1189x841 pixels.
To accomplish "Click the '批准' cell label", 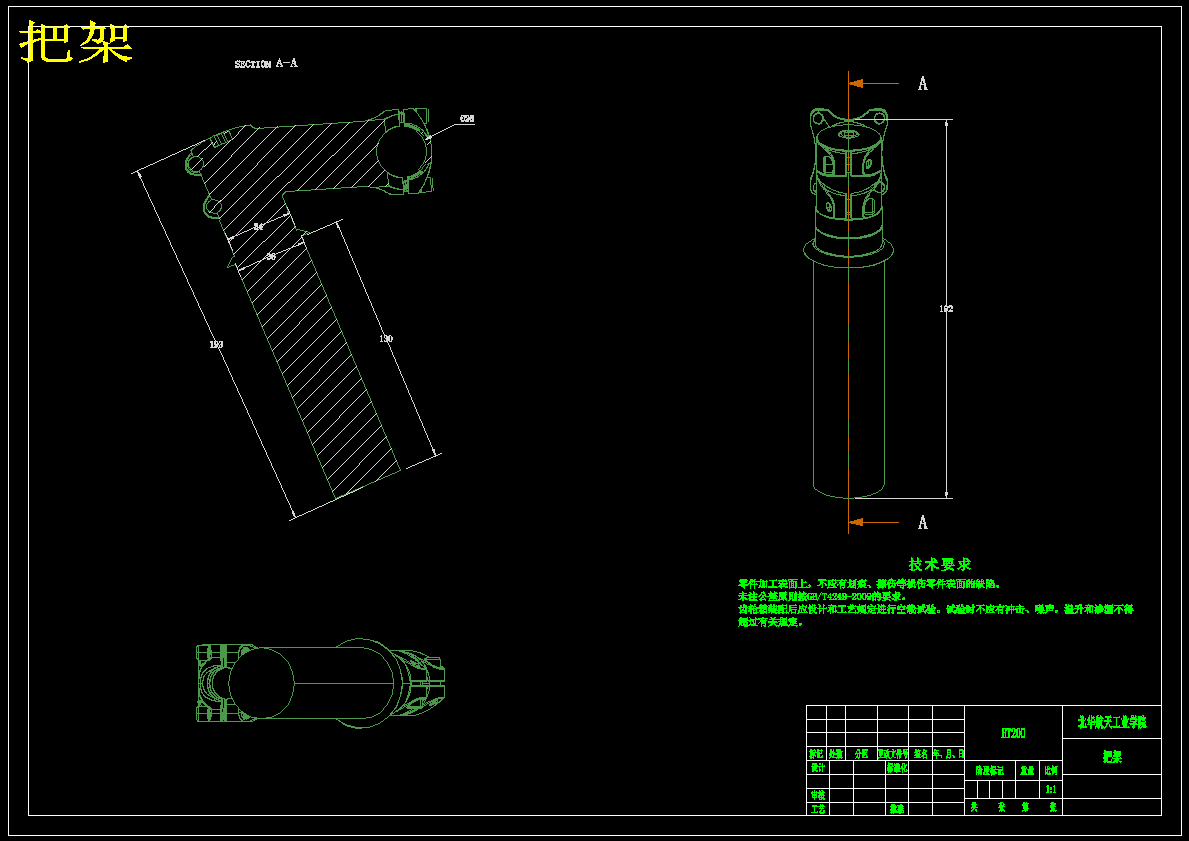I will click(x=897, y=809).
